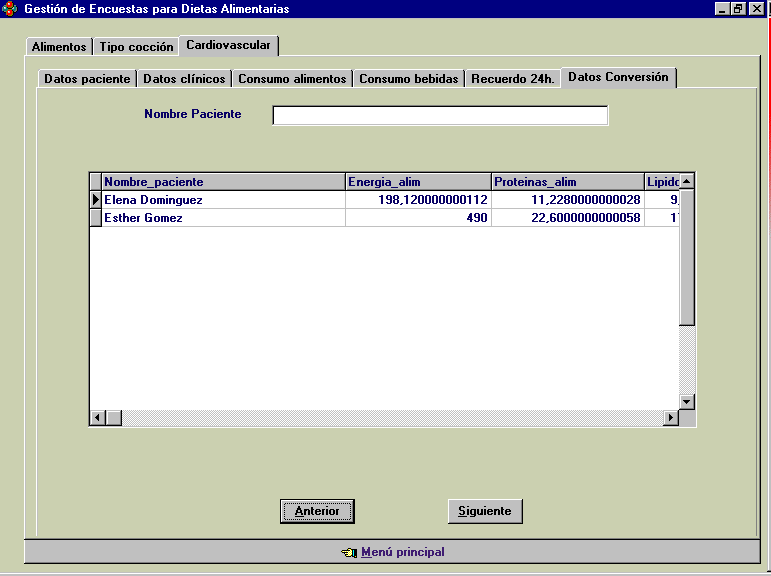This screenshot has width=771, height=576.
Task: Click the pointing hand icon beside Menú principal
Action: pos(348,552)
